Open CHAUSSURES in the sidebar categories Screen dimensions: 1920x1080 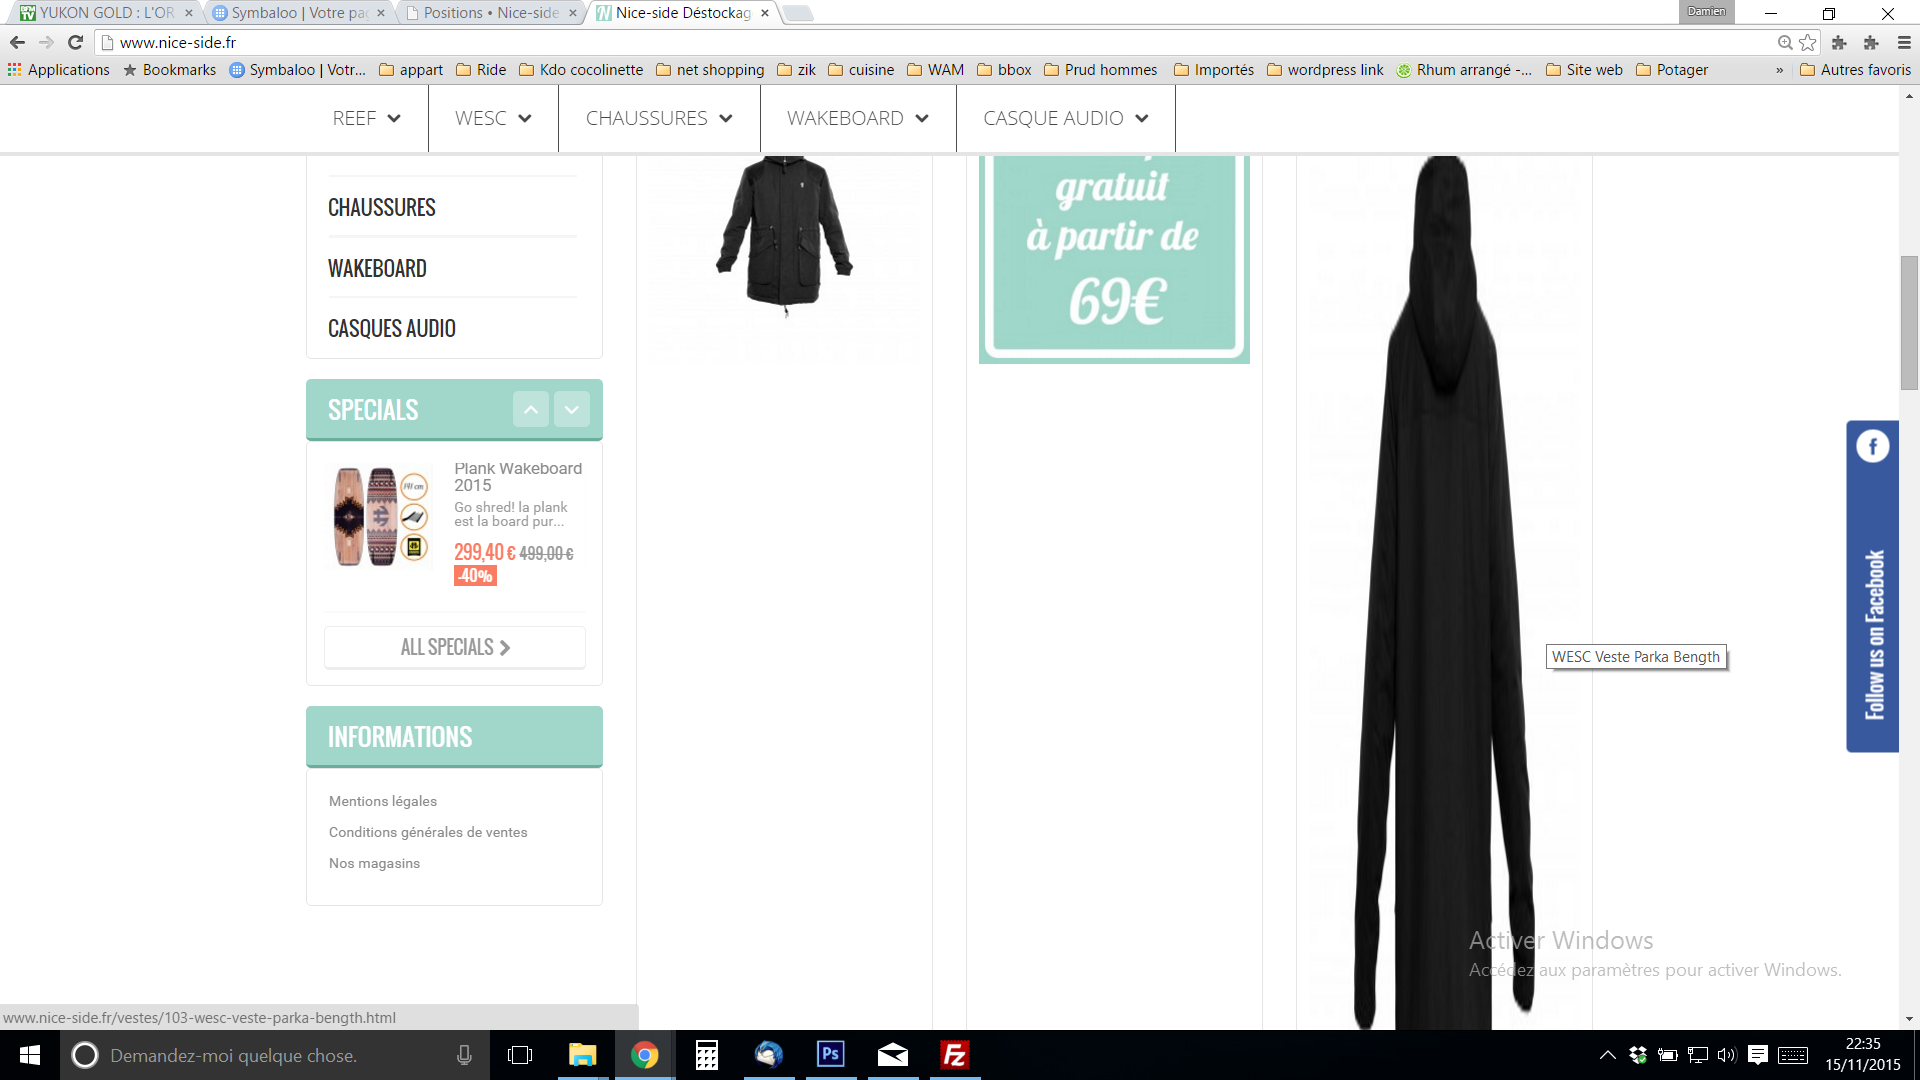[x=382, y=208]
